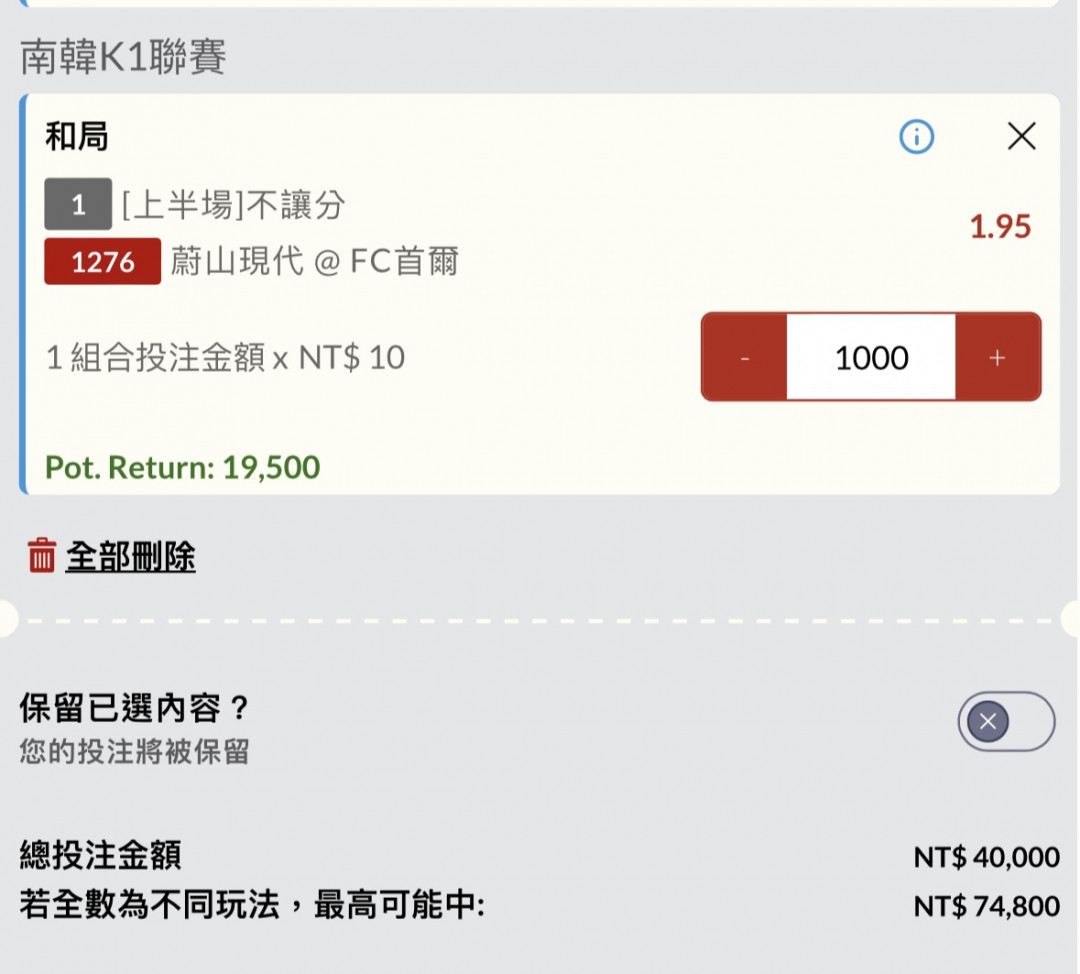The image size is (1080, 974).
Task: Increase bet amount with plus button
Action: tap(997, 358)
